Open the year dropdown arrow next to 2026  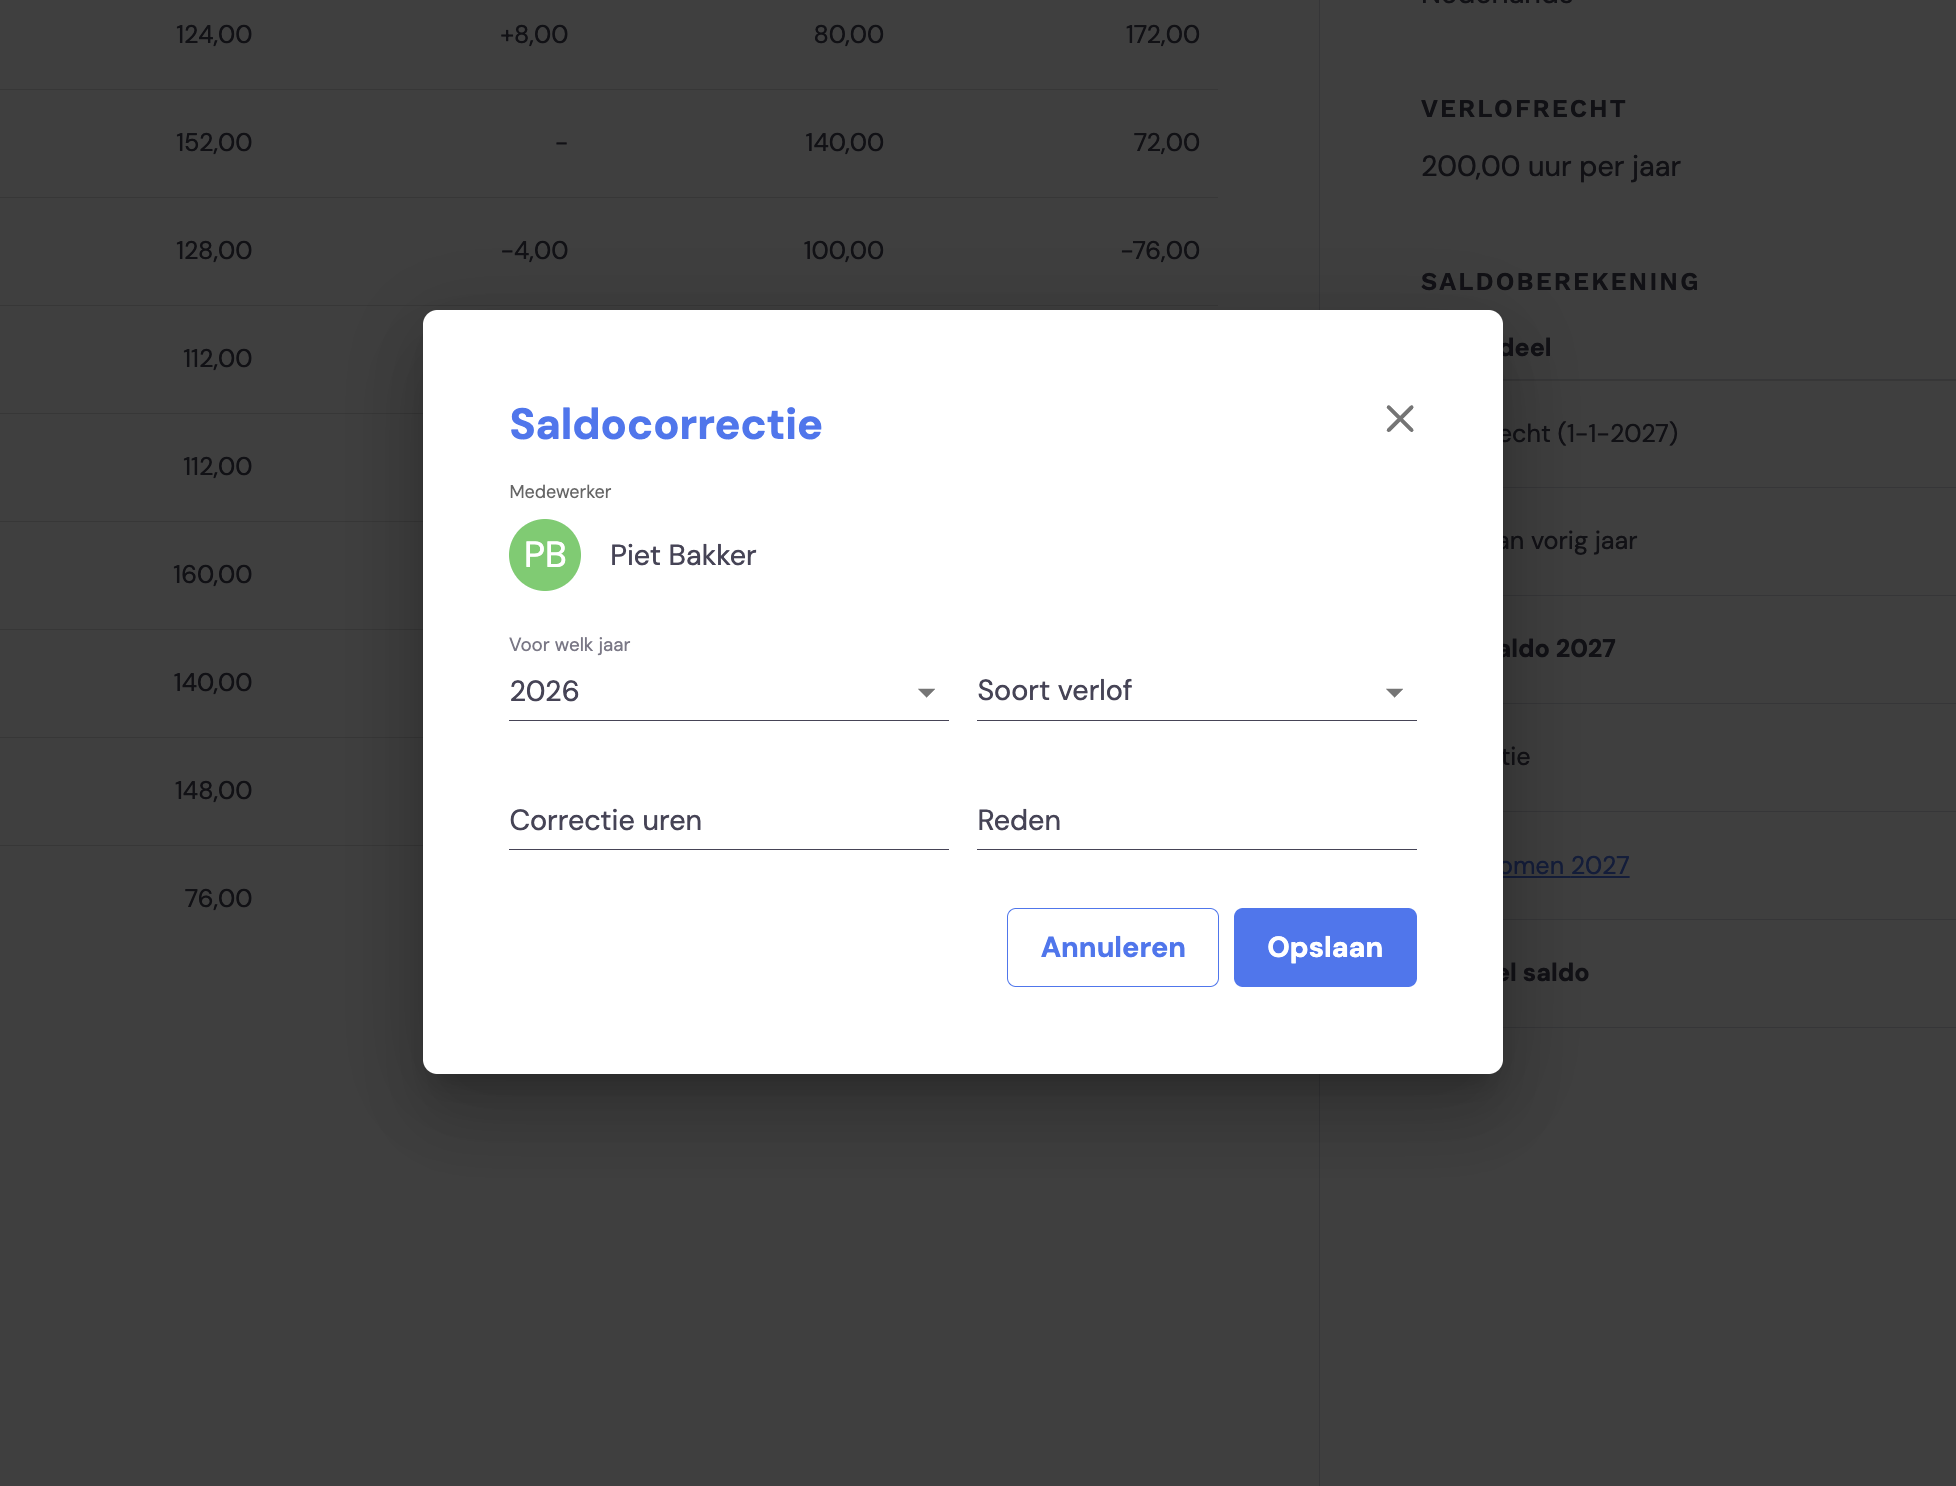(x=926, y=692)
